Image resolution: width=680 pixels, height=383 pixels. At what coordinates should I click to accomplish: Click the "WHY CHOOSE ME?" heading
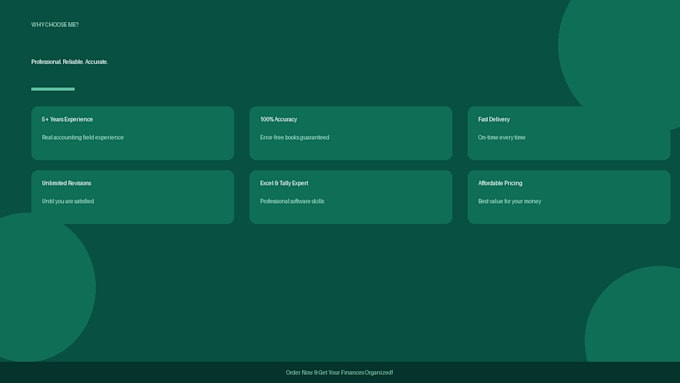point(55,25)
